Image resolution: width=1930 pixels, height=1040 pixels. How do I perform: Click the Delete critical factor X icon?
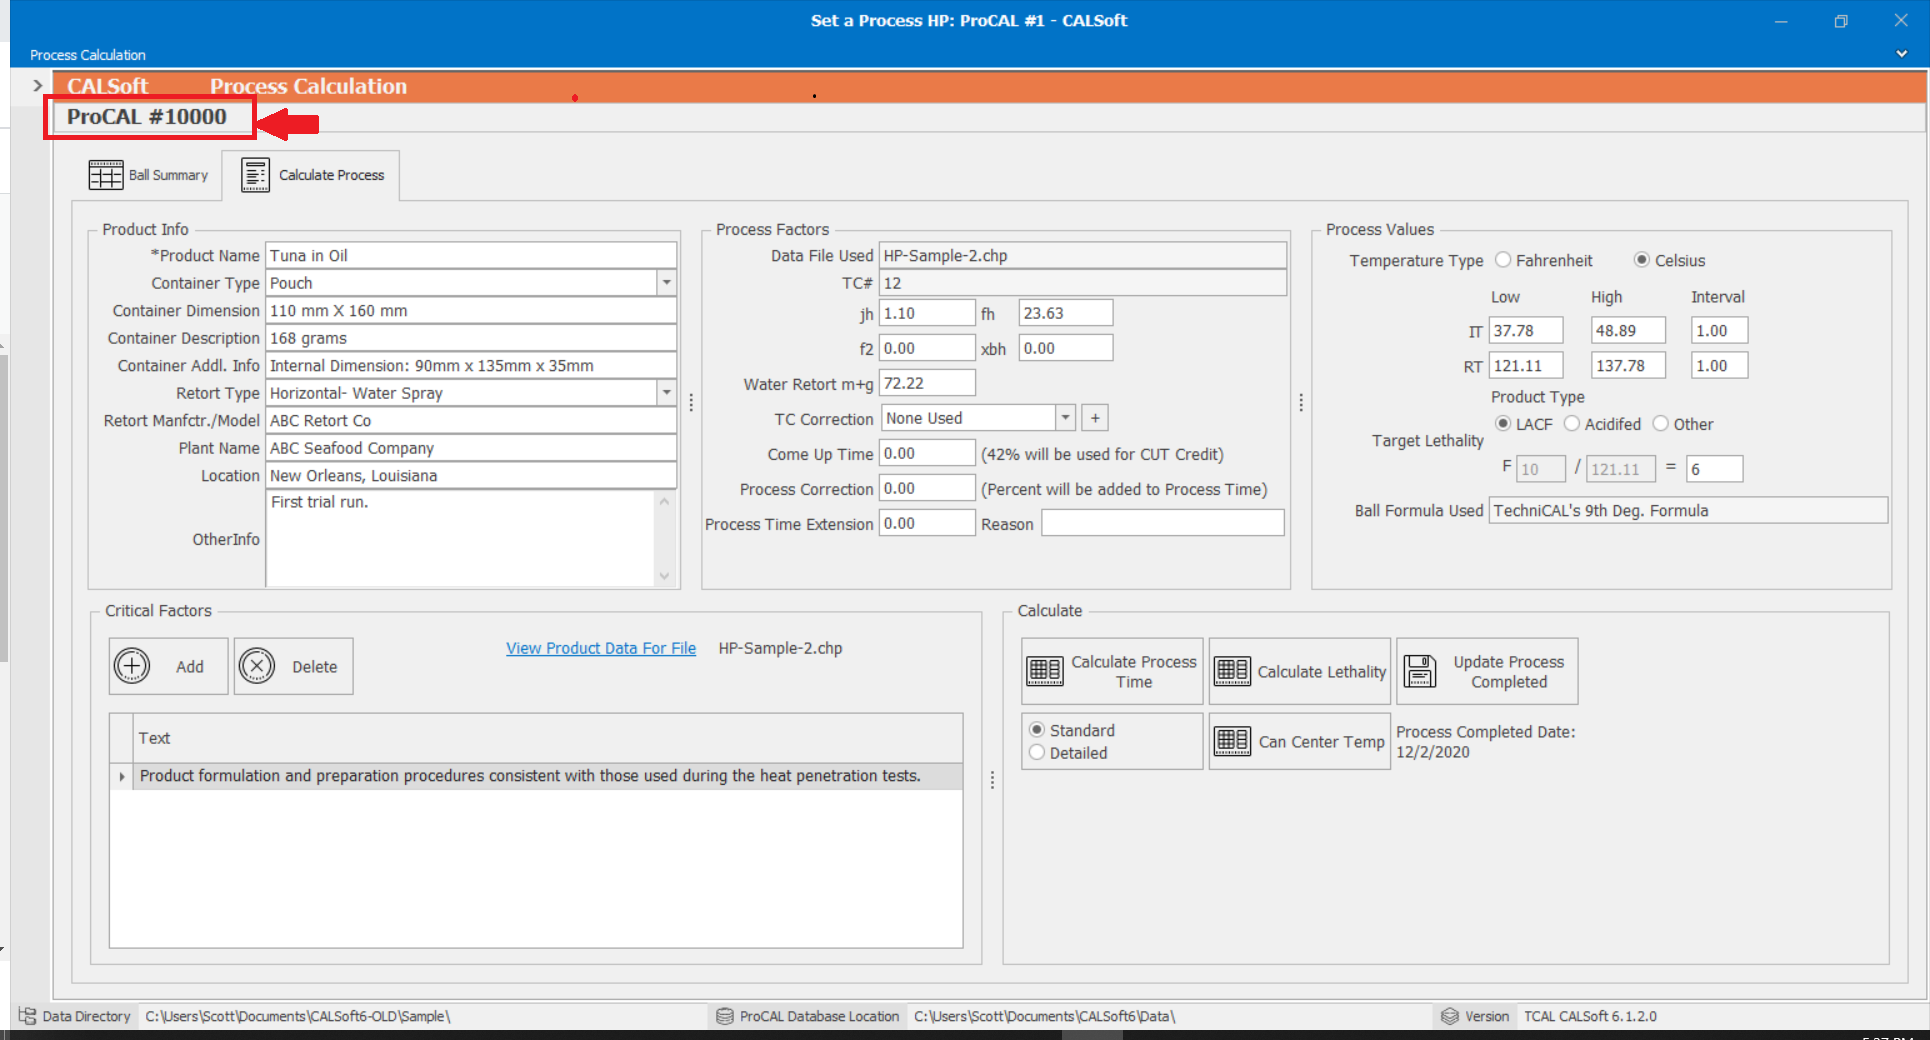pyautogui.click(x=257, y=666)
